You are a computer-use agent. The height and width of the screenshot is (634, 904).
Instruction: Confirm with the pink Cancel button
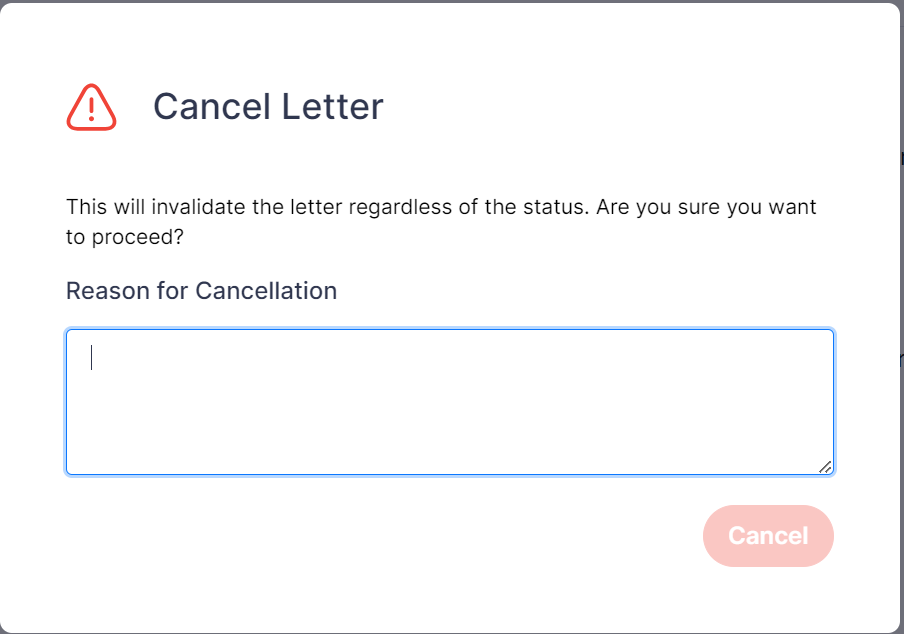(x=768, y=536)
